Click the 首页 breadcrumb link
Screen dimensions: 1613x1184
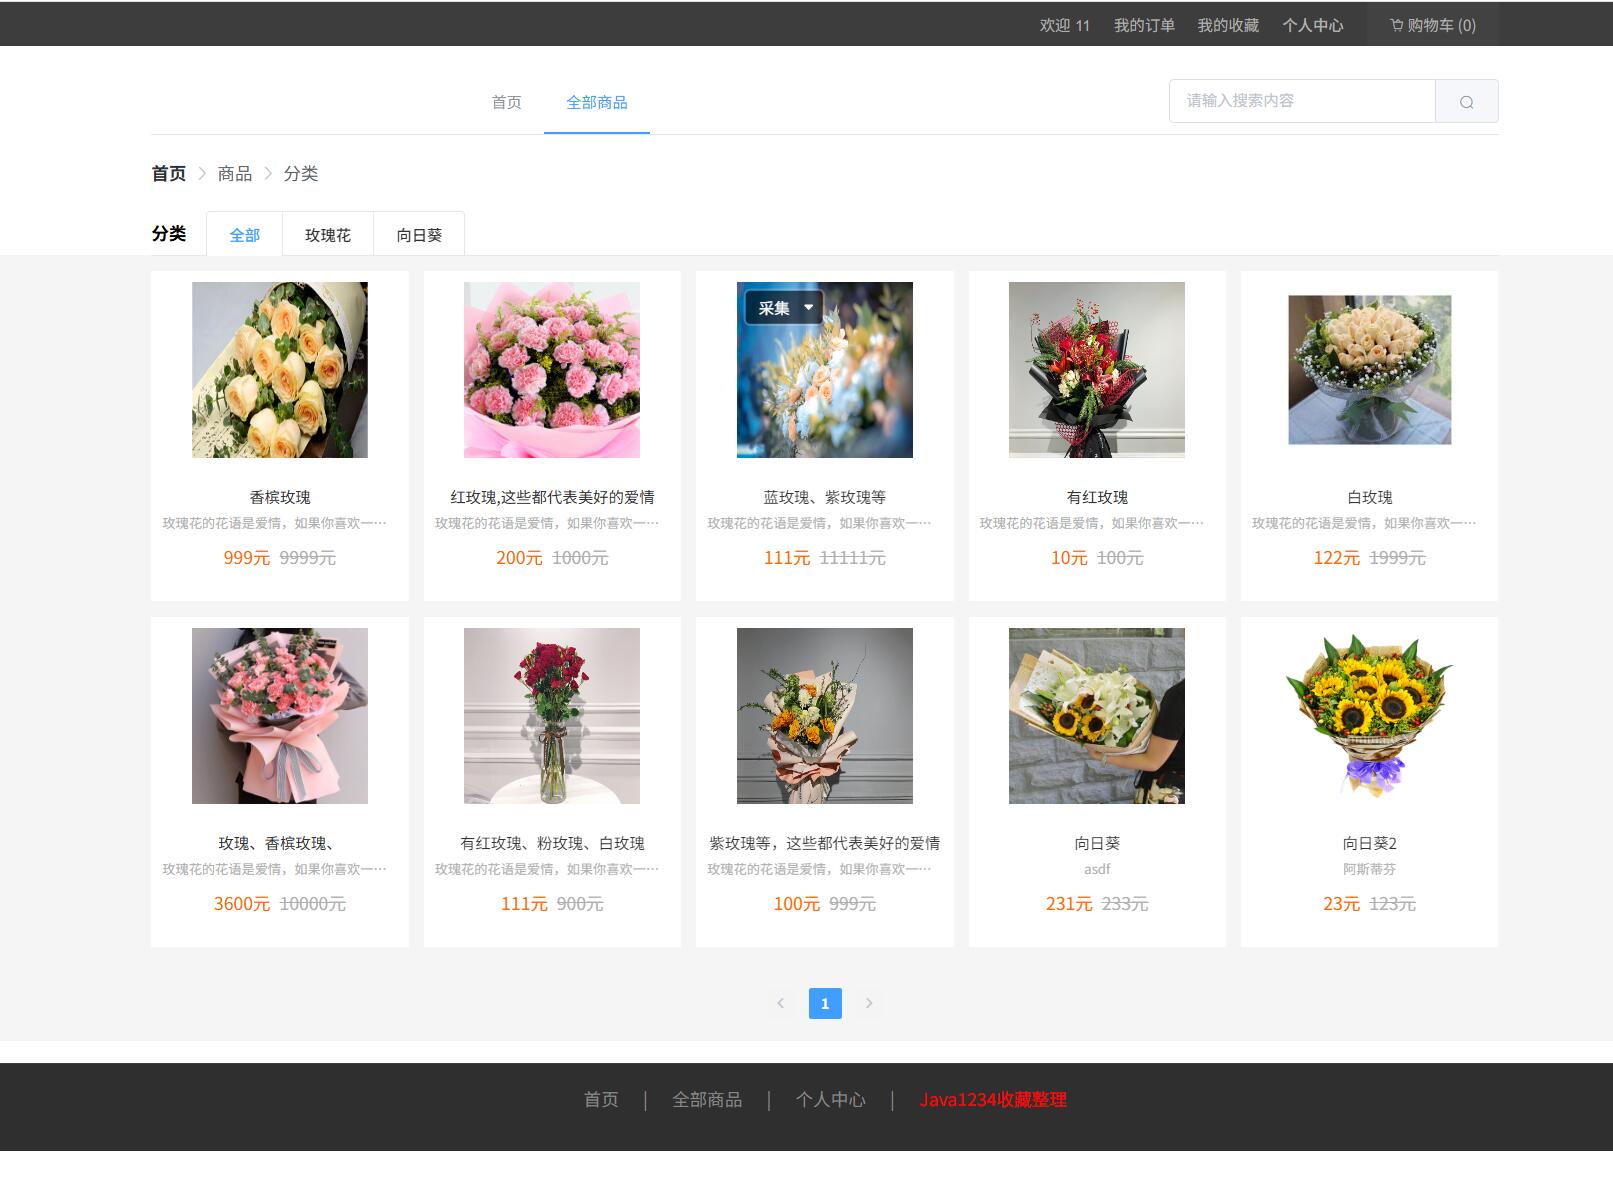coord(169,174)
